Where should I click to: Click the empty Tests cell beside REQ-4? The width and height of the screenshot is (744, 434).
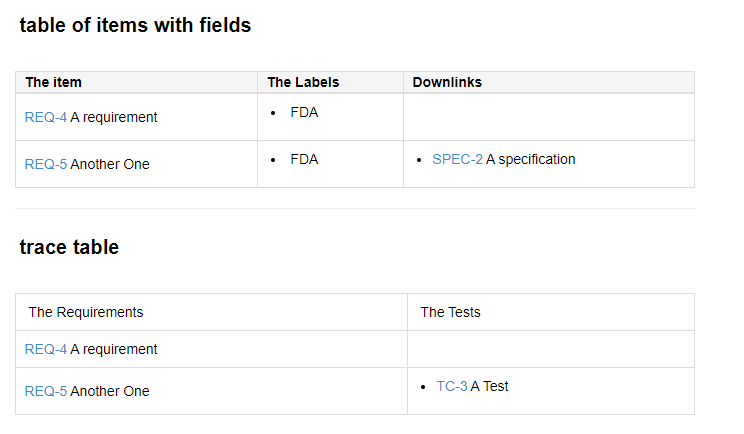551,349
